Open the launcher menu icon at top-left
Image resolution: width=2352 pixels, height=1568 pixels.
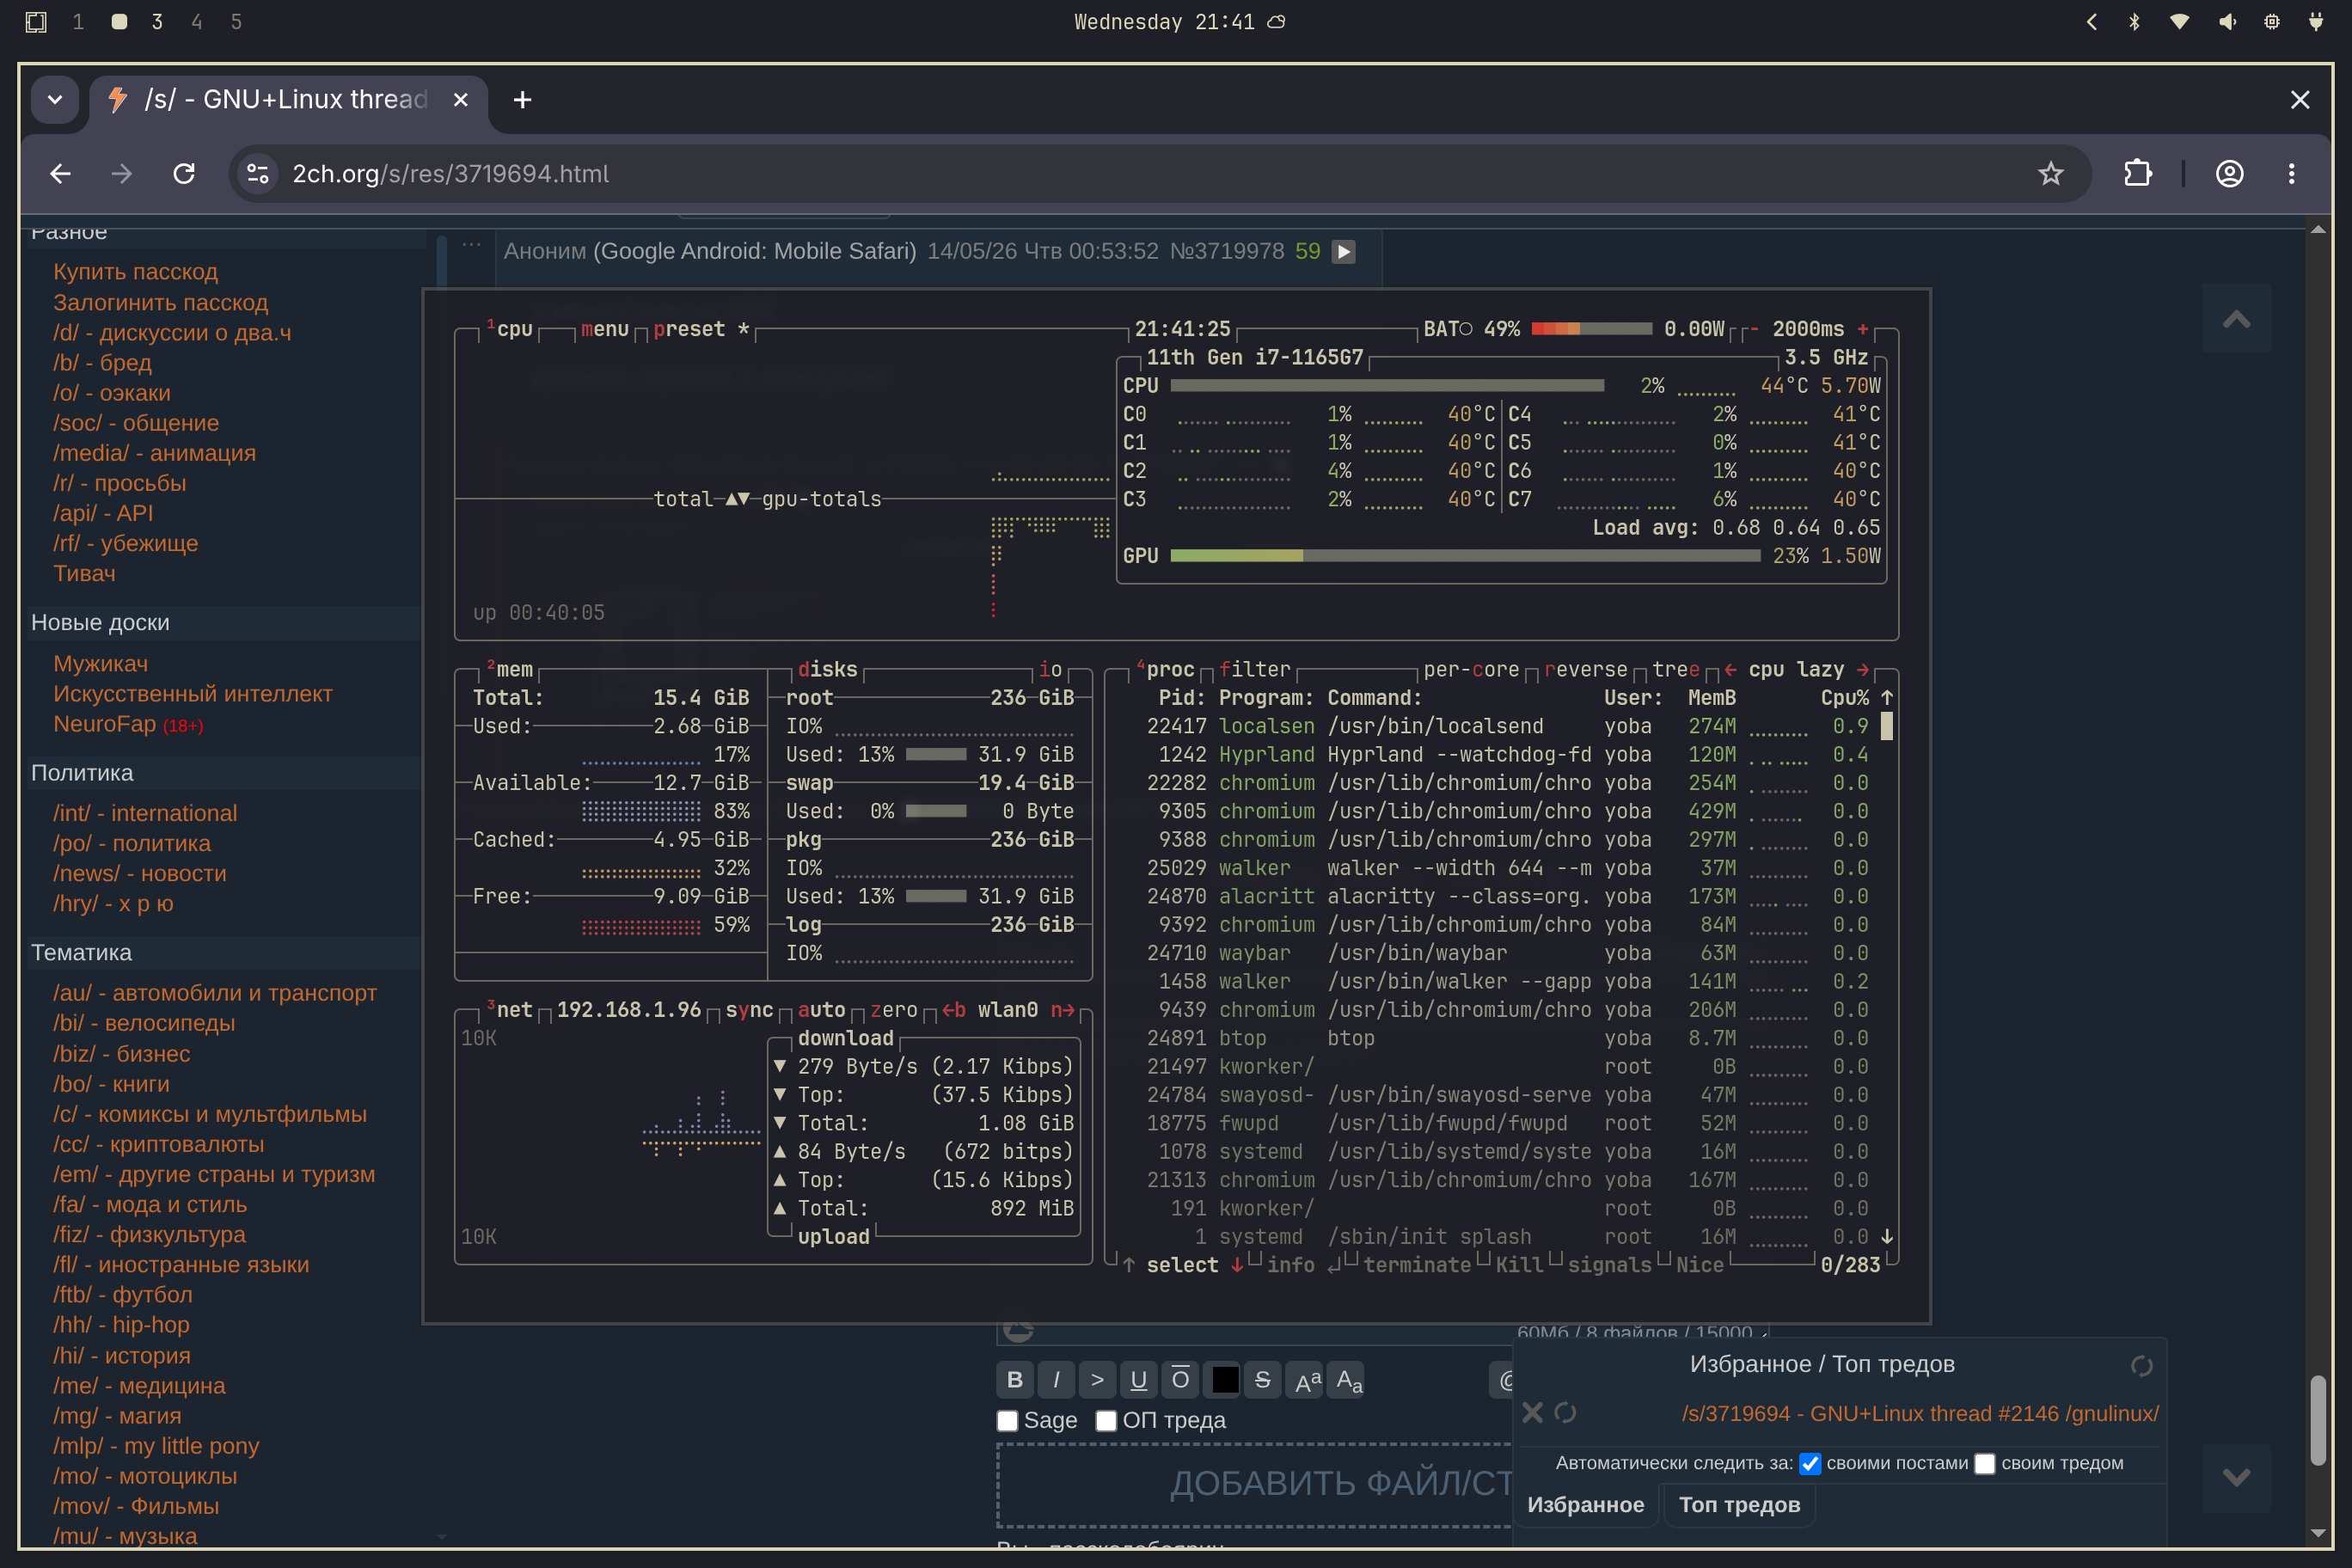[36, 22]
